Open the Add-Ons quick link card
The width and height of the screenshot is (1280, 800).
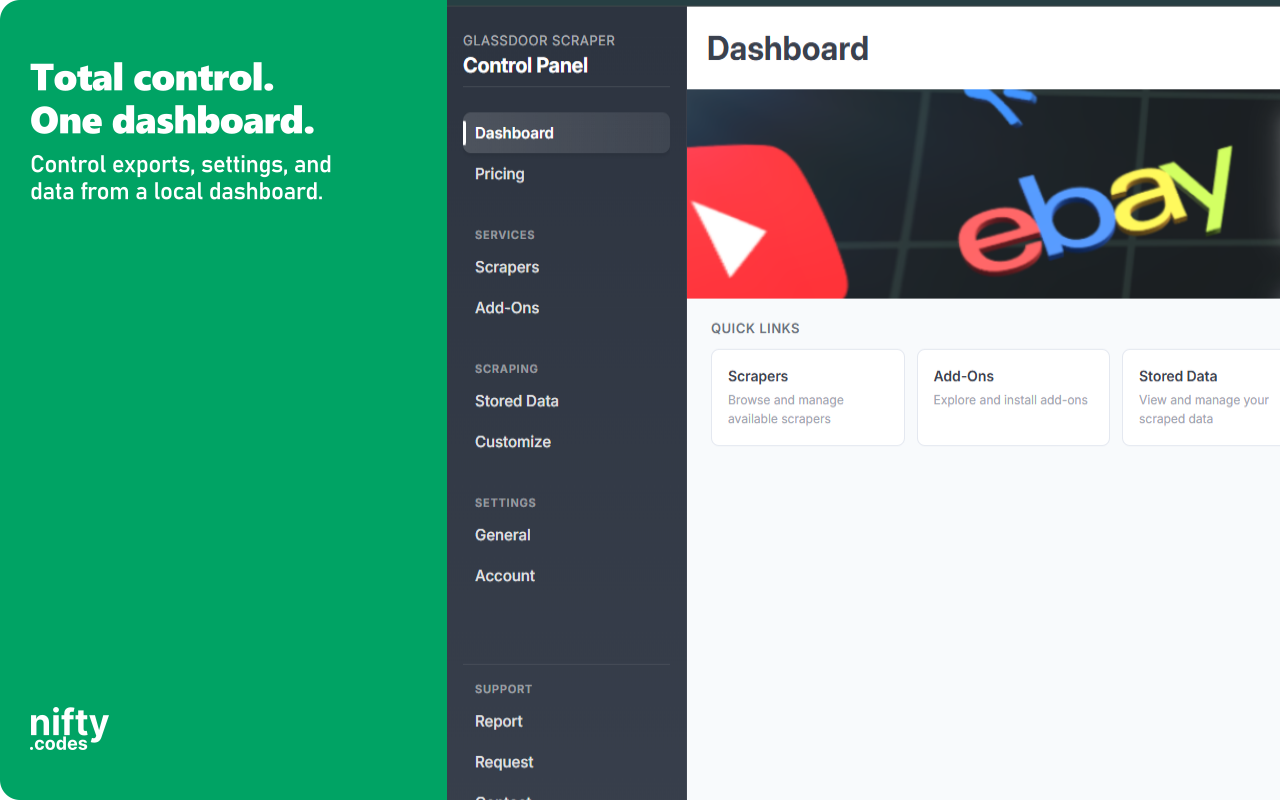[x=1013, y=397]
